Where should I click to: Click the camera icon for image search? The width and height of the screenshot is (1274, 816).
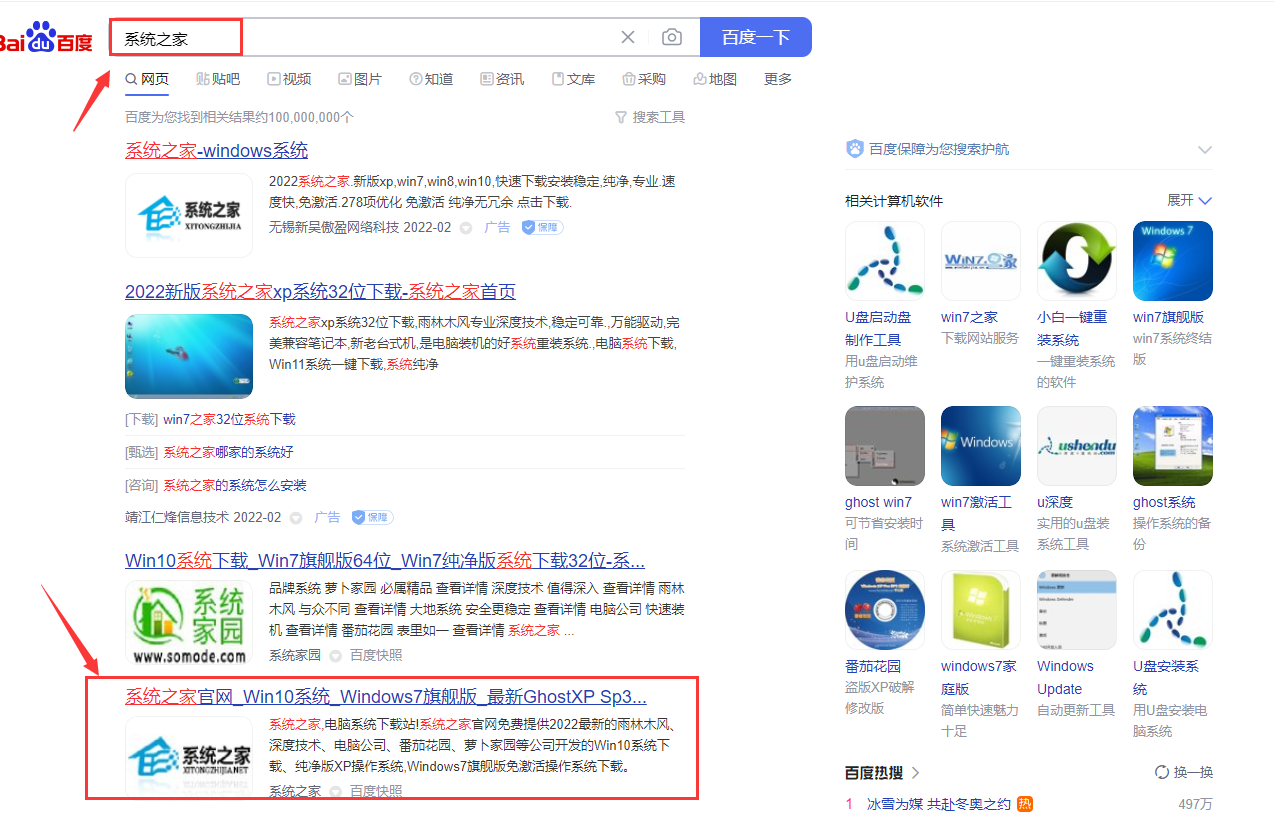pyautogui.click(x=671, y=36)
